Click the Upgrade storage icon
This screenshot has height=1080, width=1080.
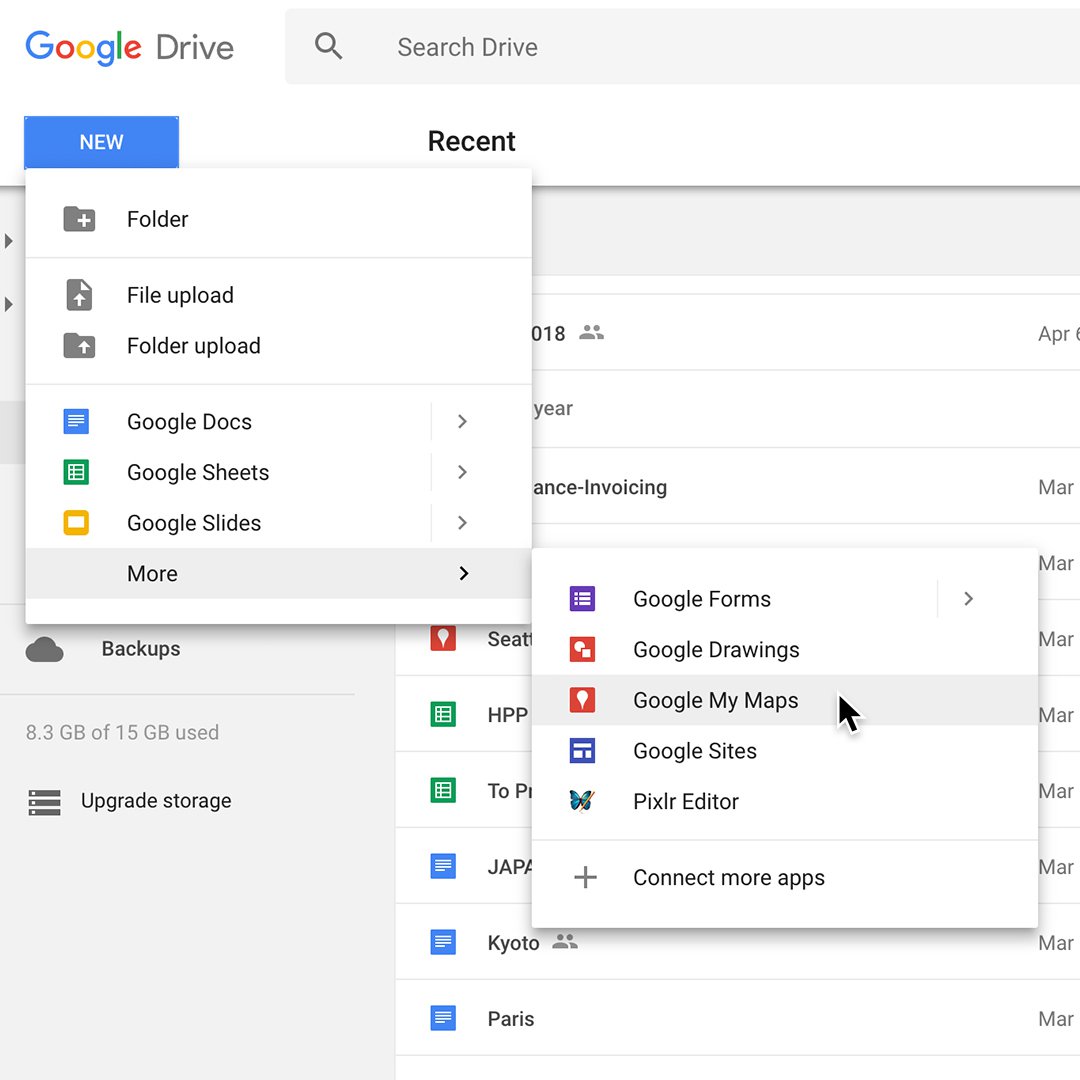pos(45,802)
